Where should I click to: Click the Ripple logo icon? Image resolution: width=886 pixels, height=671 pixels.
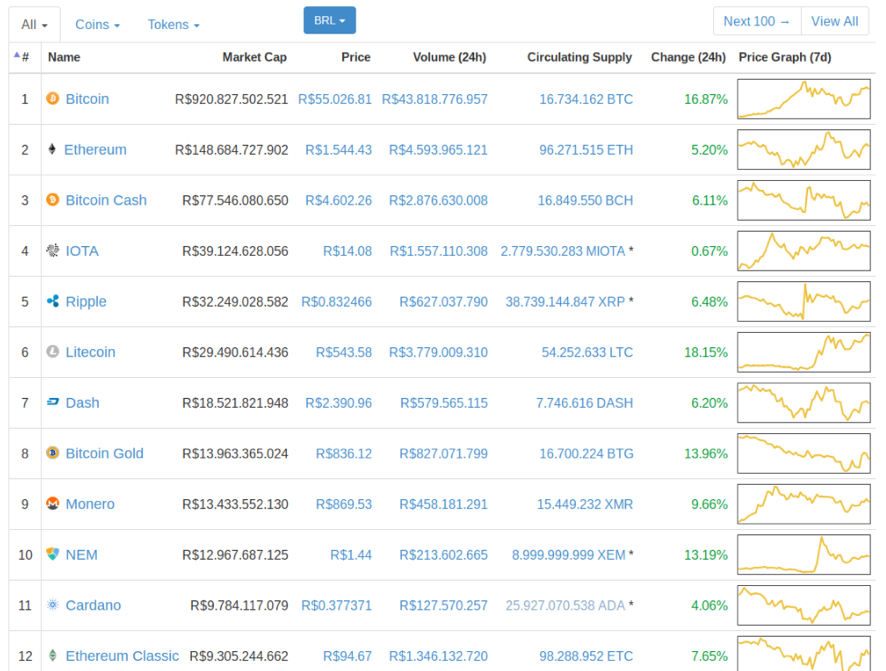[x=53, y=301]
